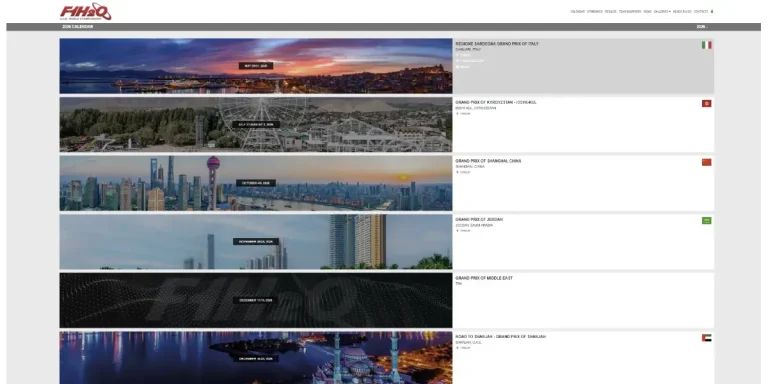Click venue pin icon under Kyrgyzstan Grand Prix
This screenshot has width=768, height=384.
pos(457,114)
